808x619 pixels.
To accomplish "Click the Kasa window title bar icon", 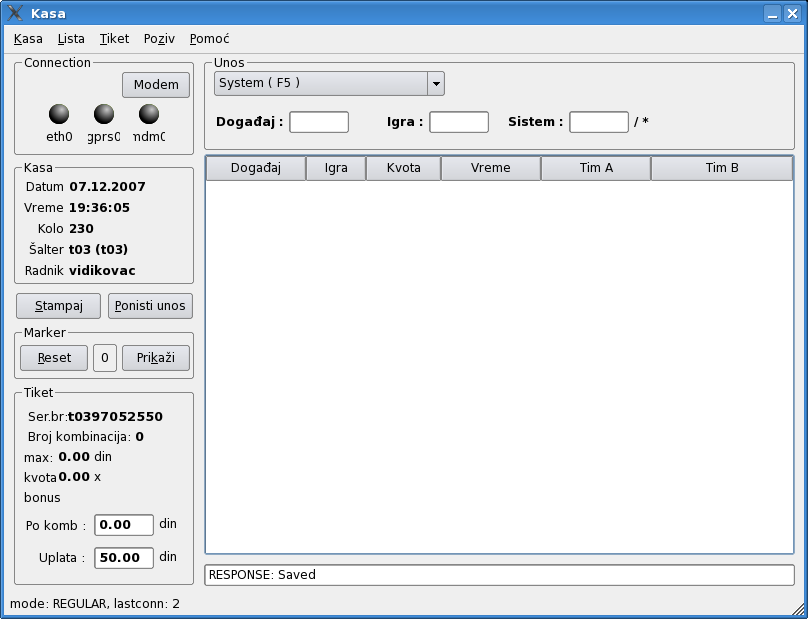I will click(15, 13).
